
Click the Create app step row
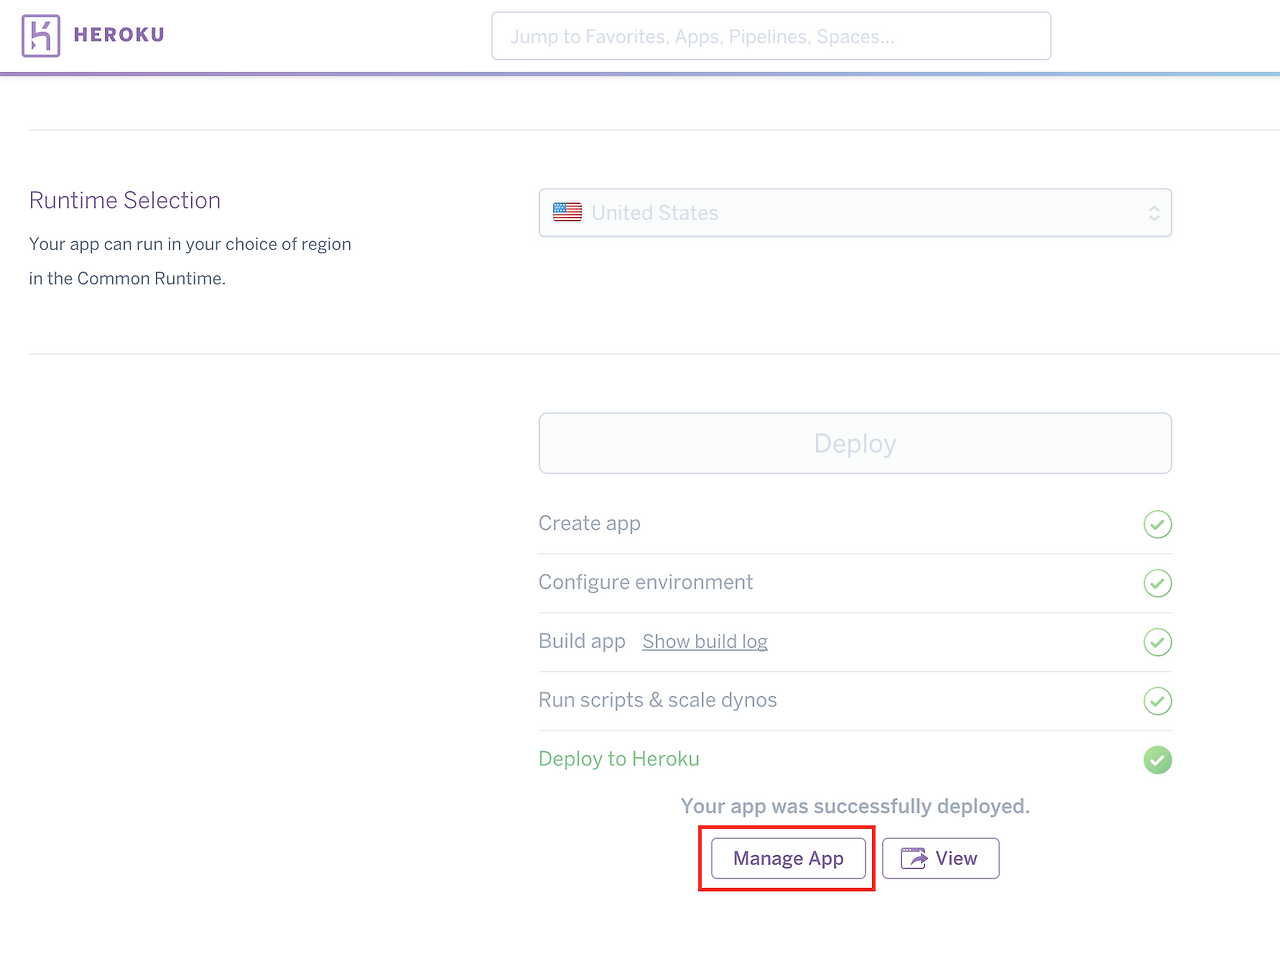pos(589,523)
